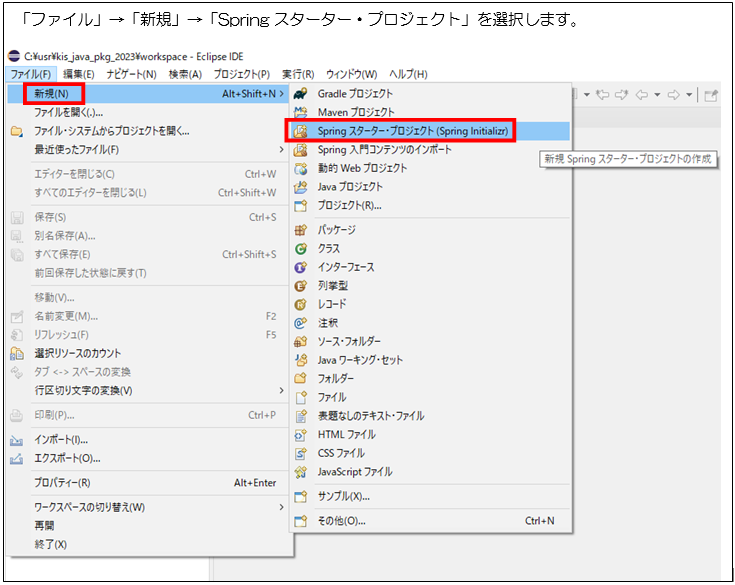Open the ウィンドウ(W) menu in menu bar
This screenshot has width=735, height=585.
click(x=351, y=74)
